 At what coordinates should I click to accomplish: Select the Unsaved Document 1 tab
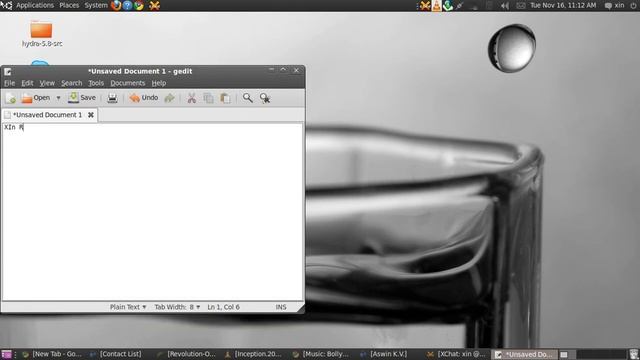click(47, 115)
